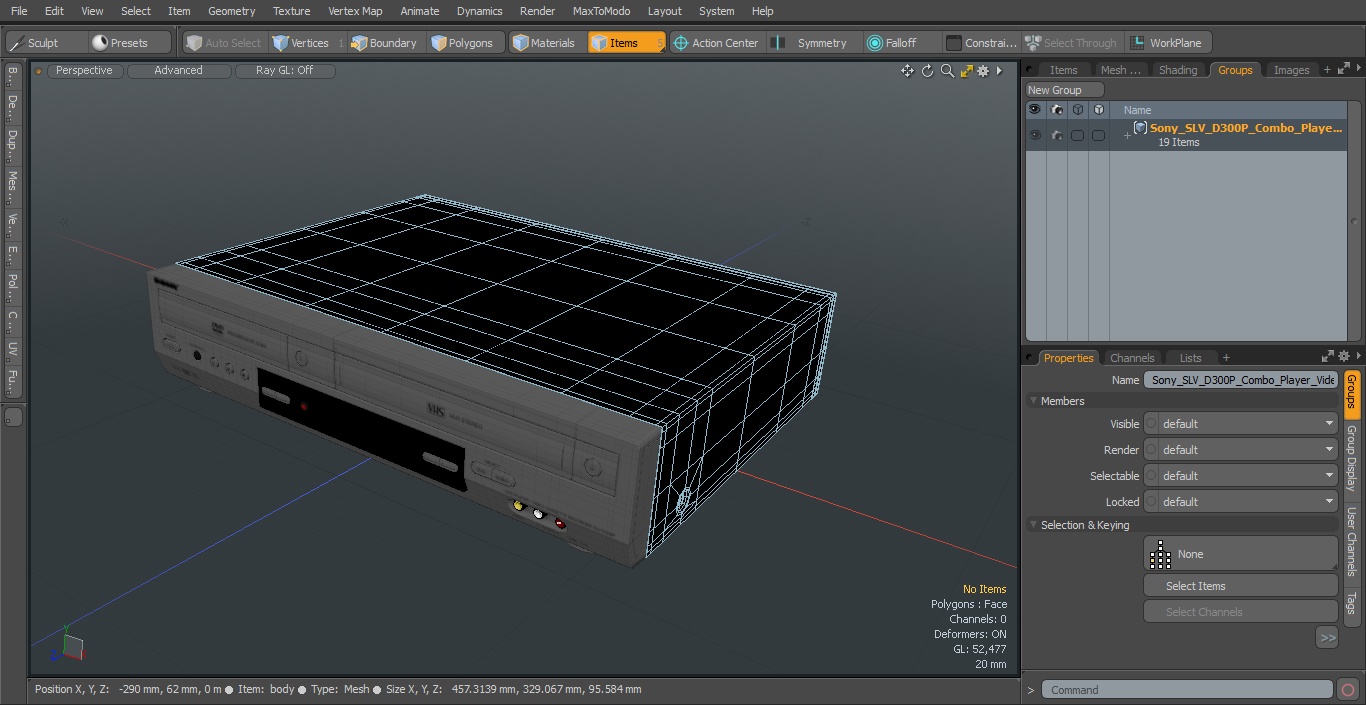Expand the Sony_SLV_D300P group tree
This screenshot has width=1366, height=705.
1127,135
